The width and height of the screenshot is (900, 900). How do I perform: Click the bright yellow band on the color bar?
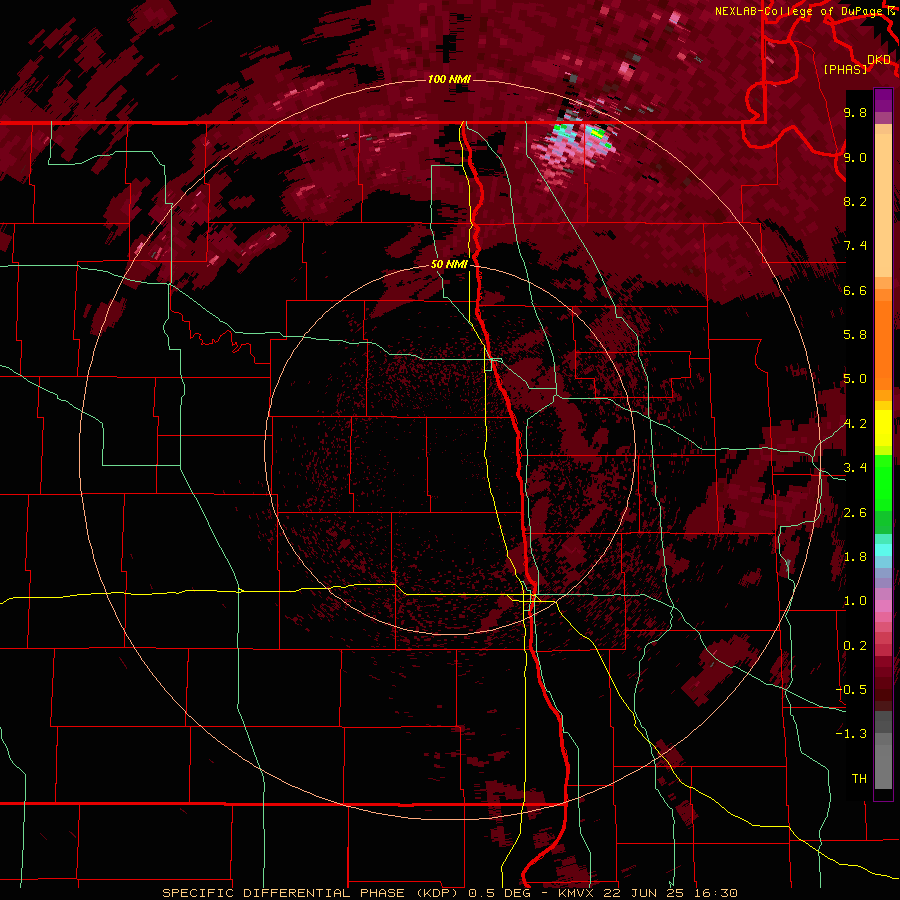pos(883,428)
